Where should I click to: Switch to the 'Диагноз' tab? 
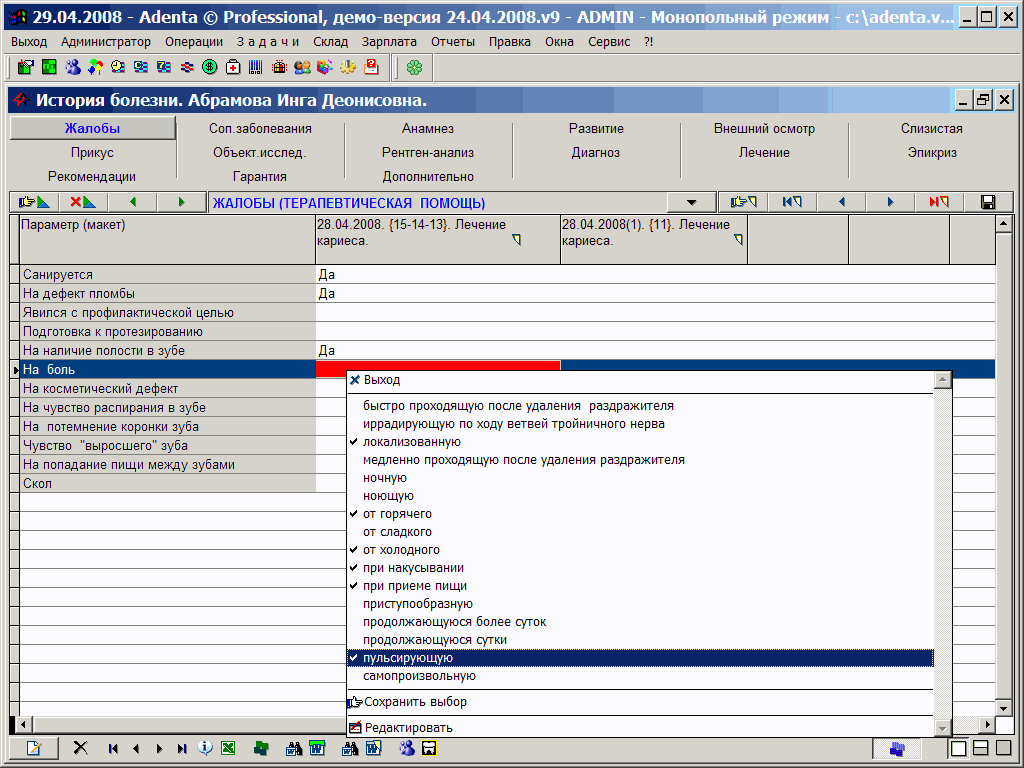click(596, 153)
